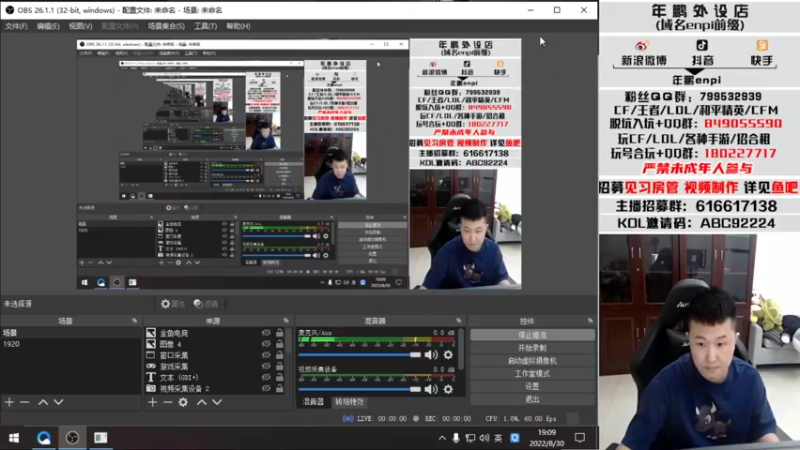Pop out the 场景 dock panel

[135, 320]
